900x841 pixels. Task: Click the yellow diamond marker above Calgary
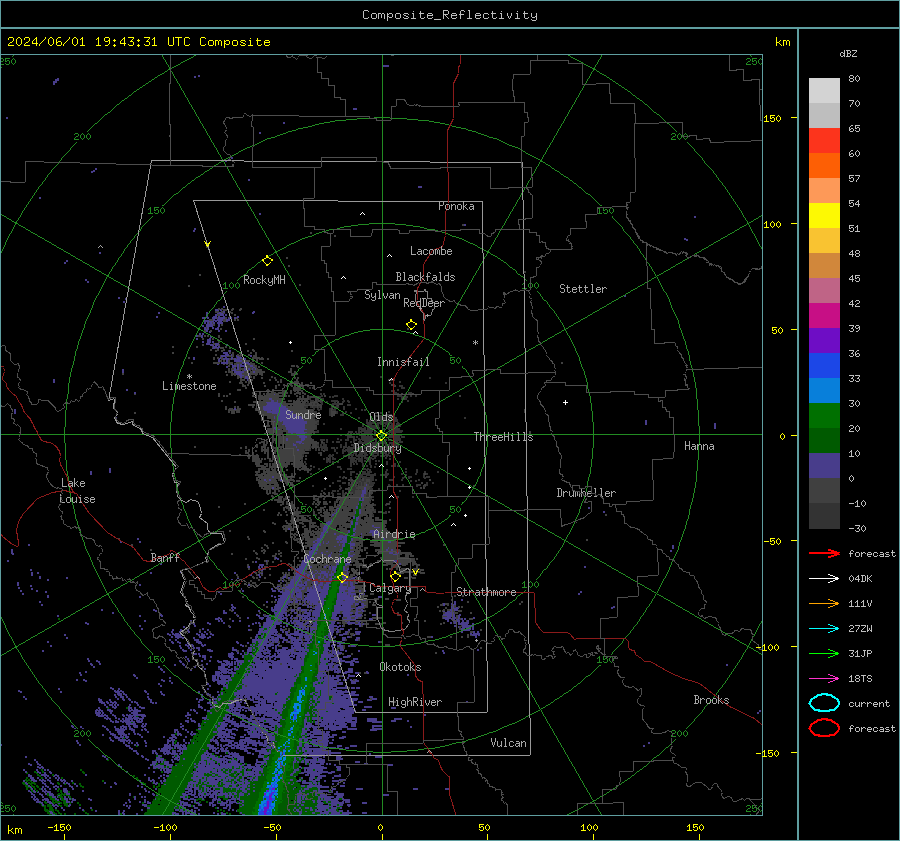pos(395,576)
